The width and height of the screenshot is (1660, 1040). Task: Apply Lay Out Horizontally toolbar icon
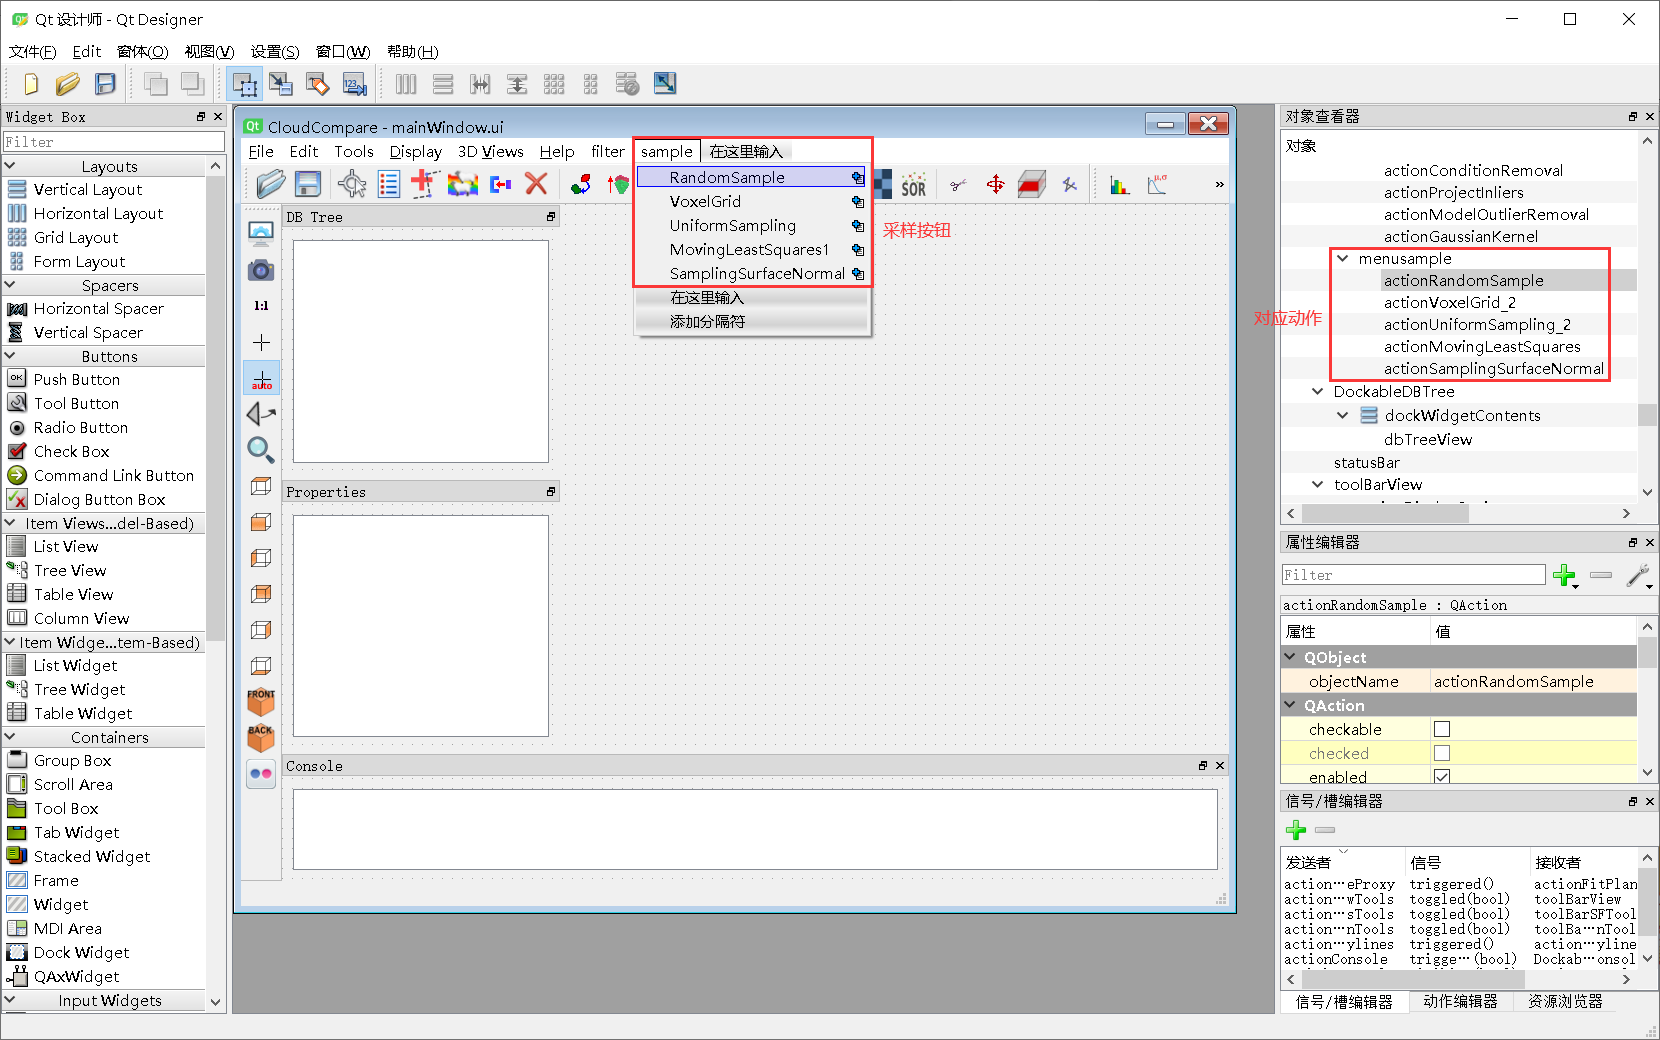click(x=406, y=84)
